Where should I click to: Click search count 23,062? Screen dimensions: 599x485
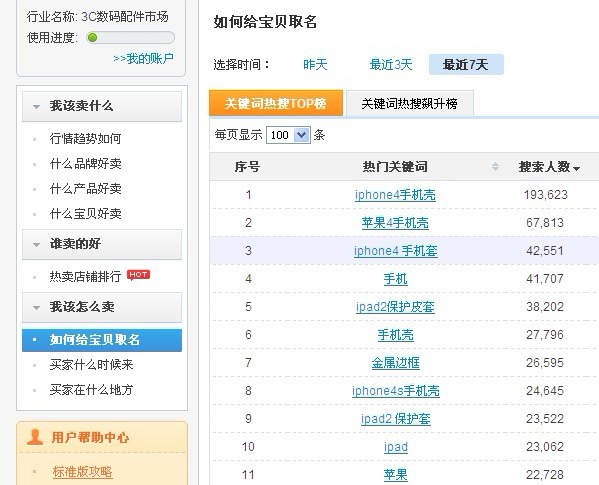(545, 447)
